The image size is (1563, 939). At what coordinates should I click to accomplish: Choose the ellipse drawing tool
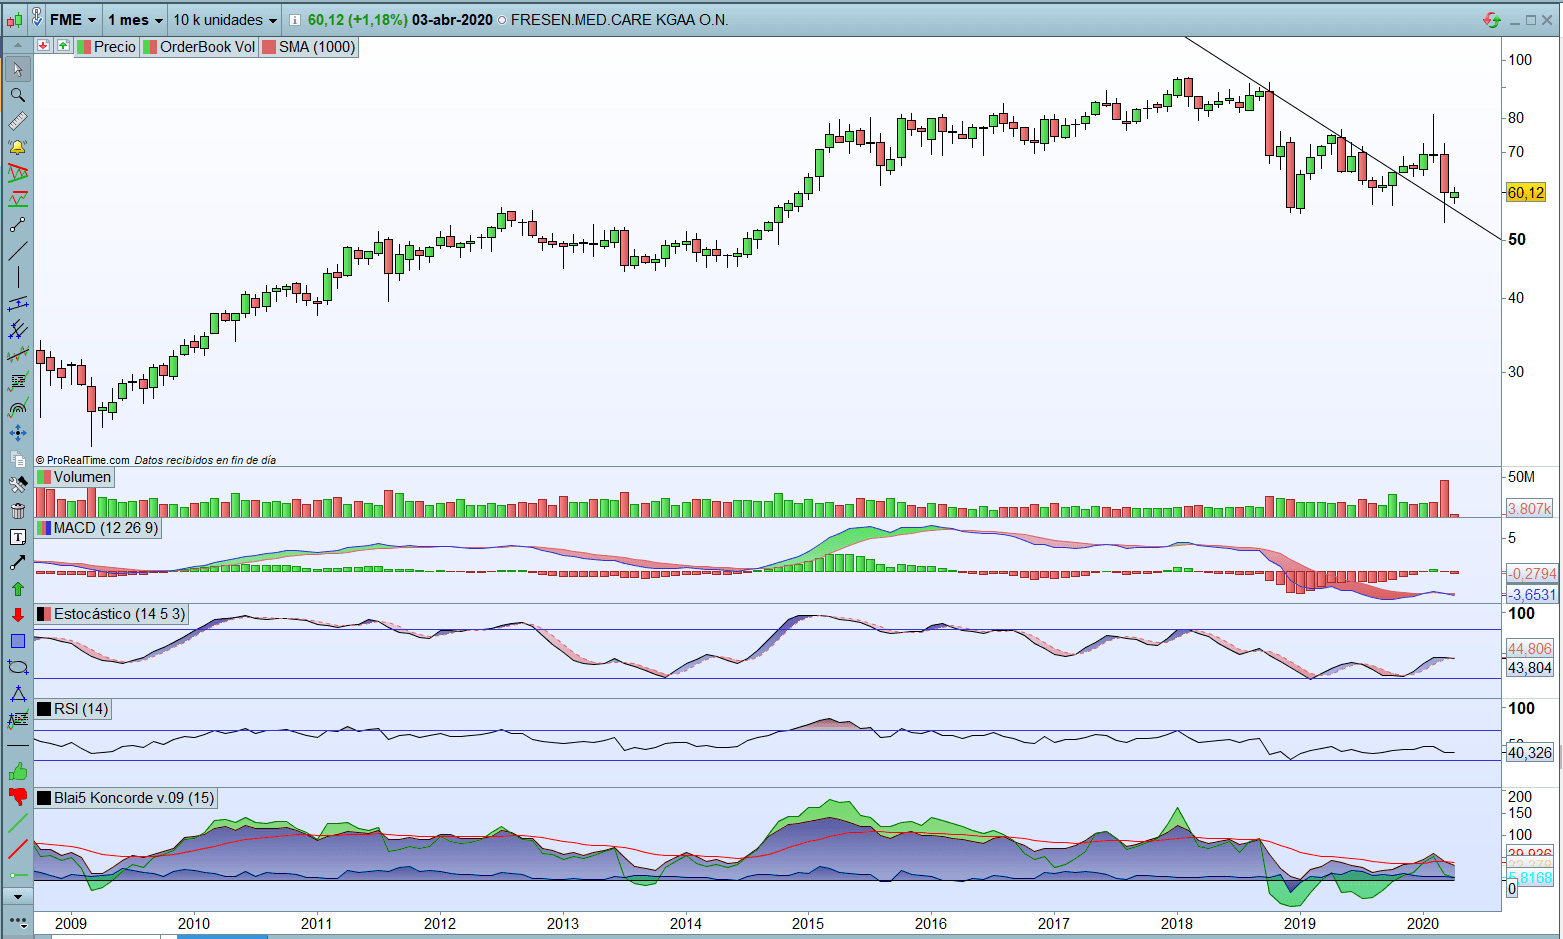point(17,667)
